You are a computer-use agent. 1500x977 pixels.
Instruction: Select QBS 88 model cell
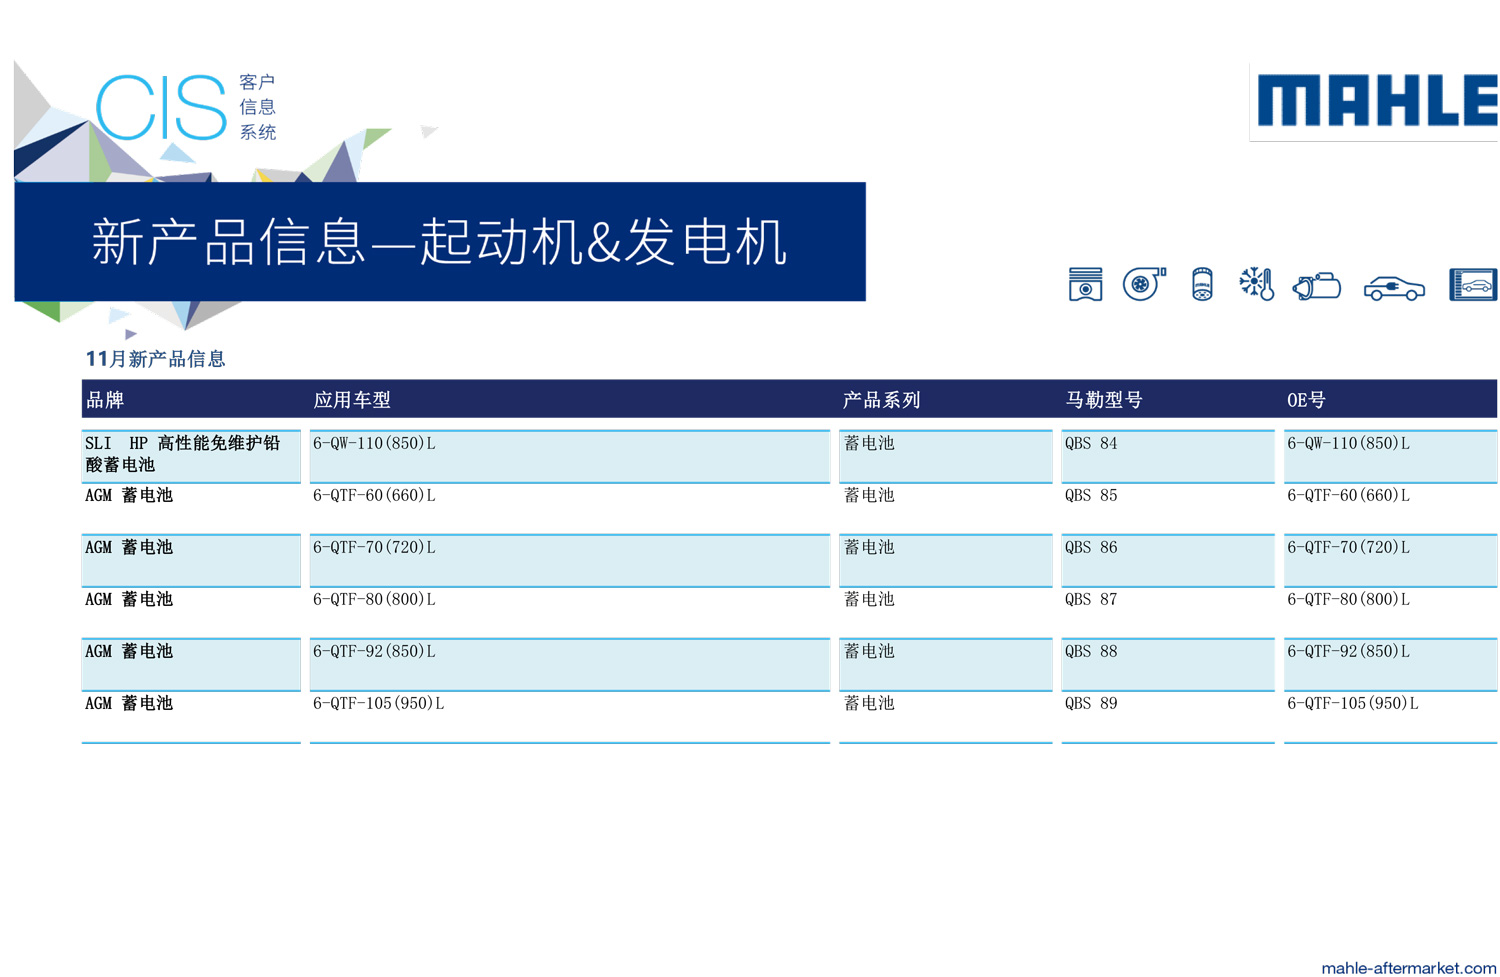coord(1167,664)
